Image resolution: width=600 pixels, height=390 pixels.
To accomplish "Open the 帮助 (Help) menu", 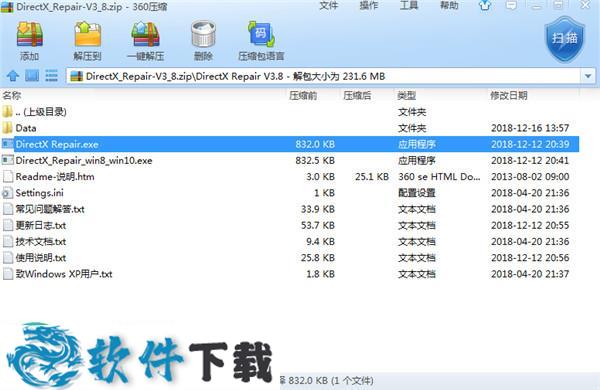I will [449, 5].
